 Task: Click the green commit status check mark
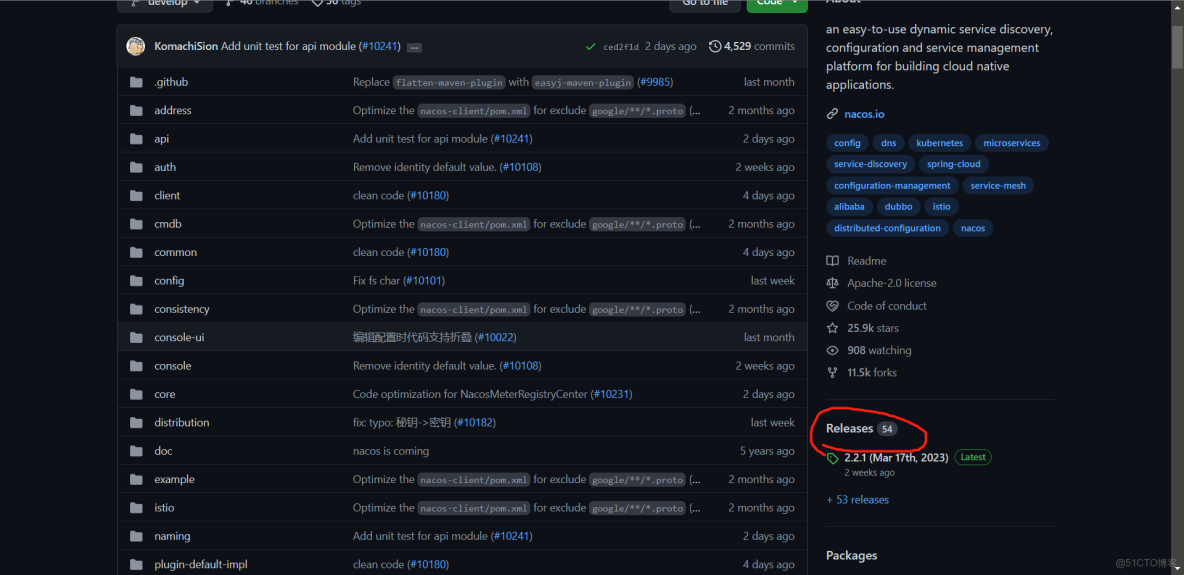590,47
